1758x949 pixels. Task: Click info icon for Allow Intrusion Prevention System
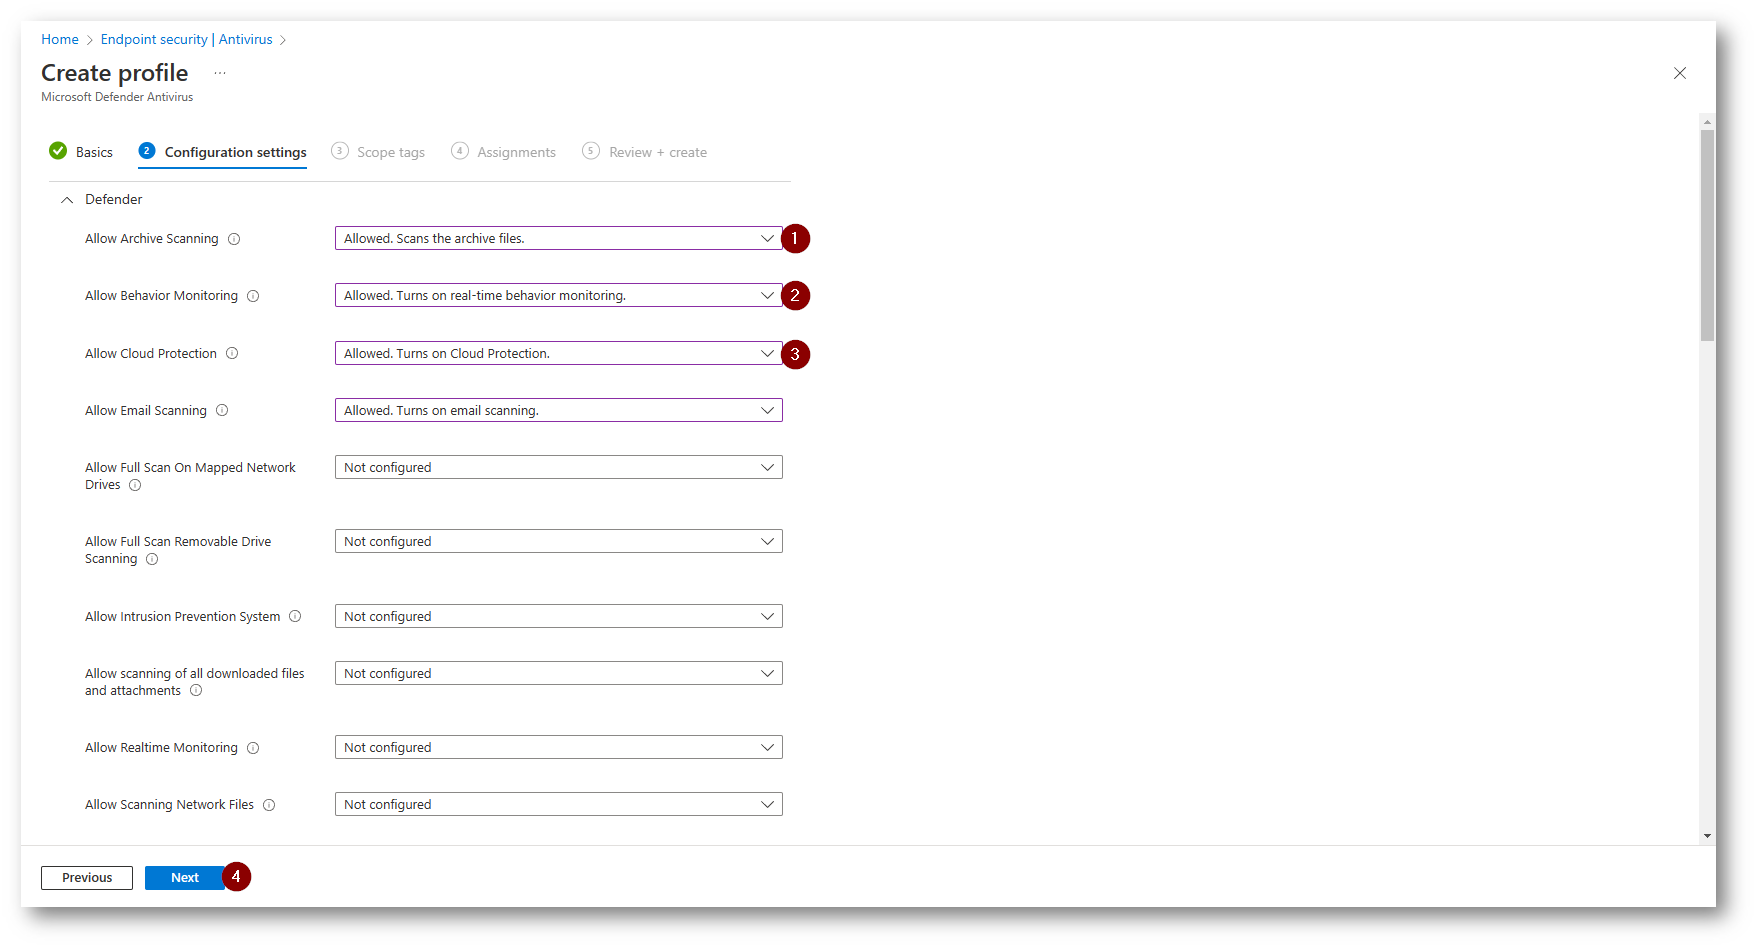[x=295, y=616]
